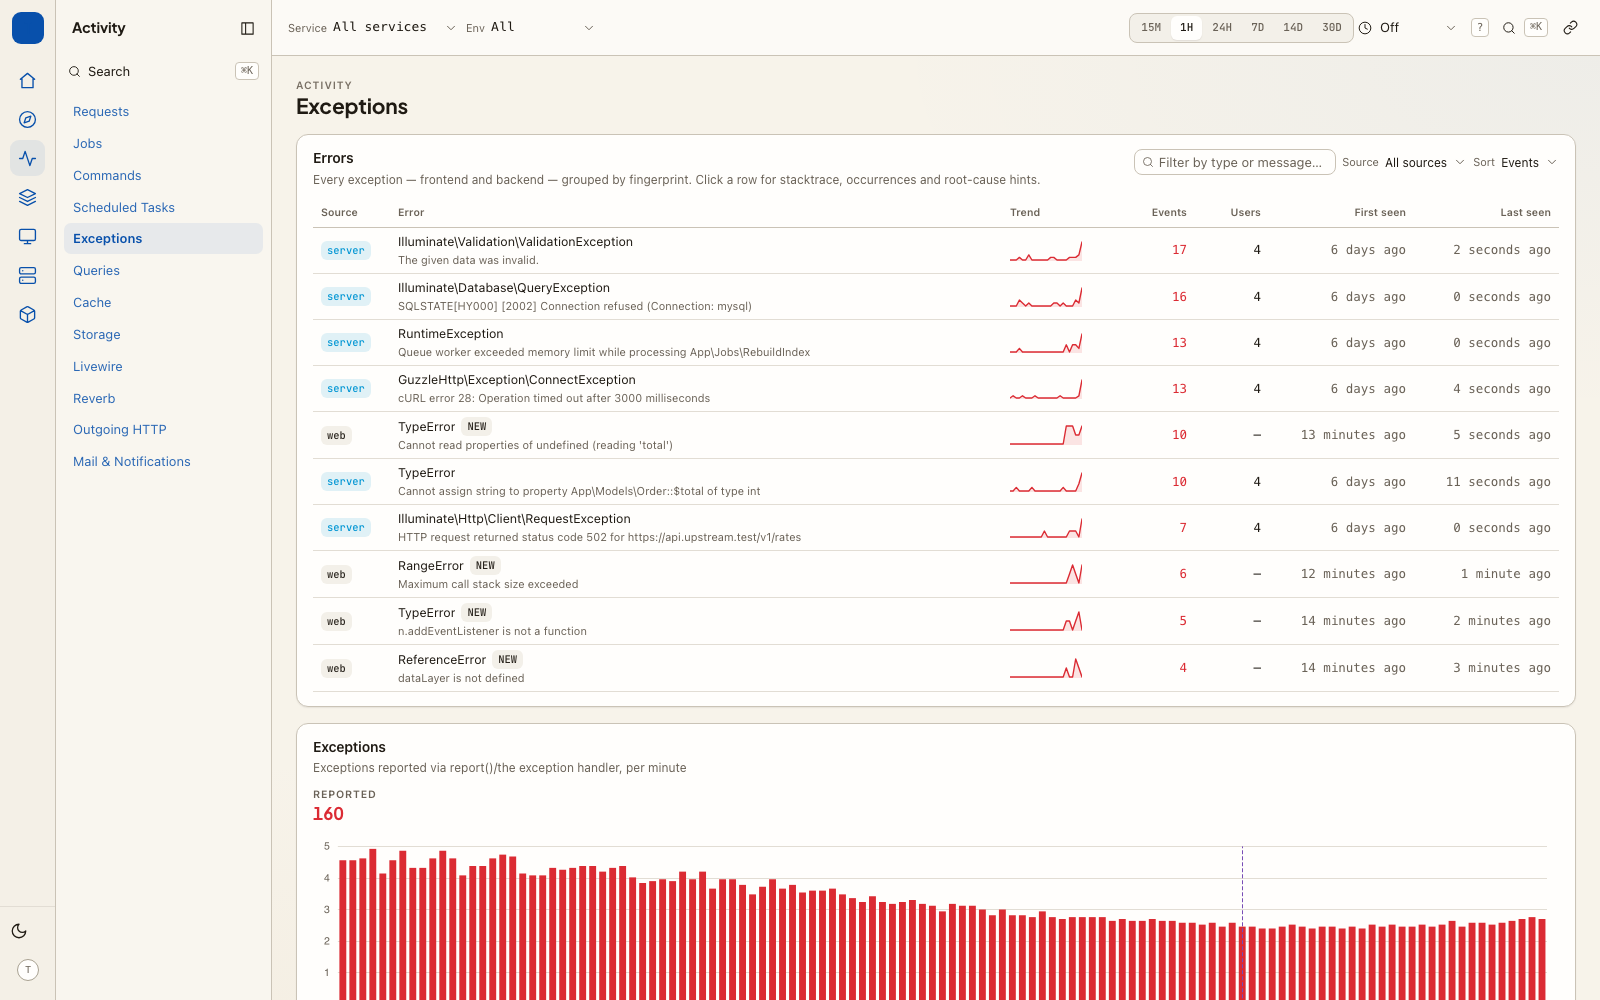Open the QueryException error row

tap(936, 297)
